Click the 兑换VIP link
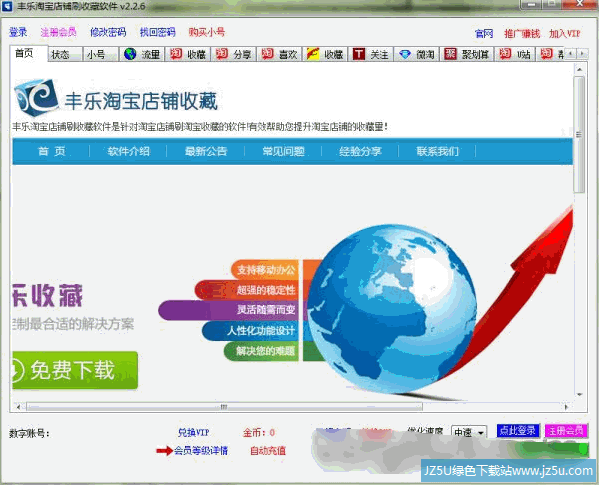The width and height of the screenshot is (599, 485). [x=193, y=432]
